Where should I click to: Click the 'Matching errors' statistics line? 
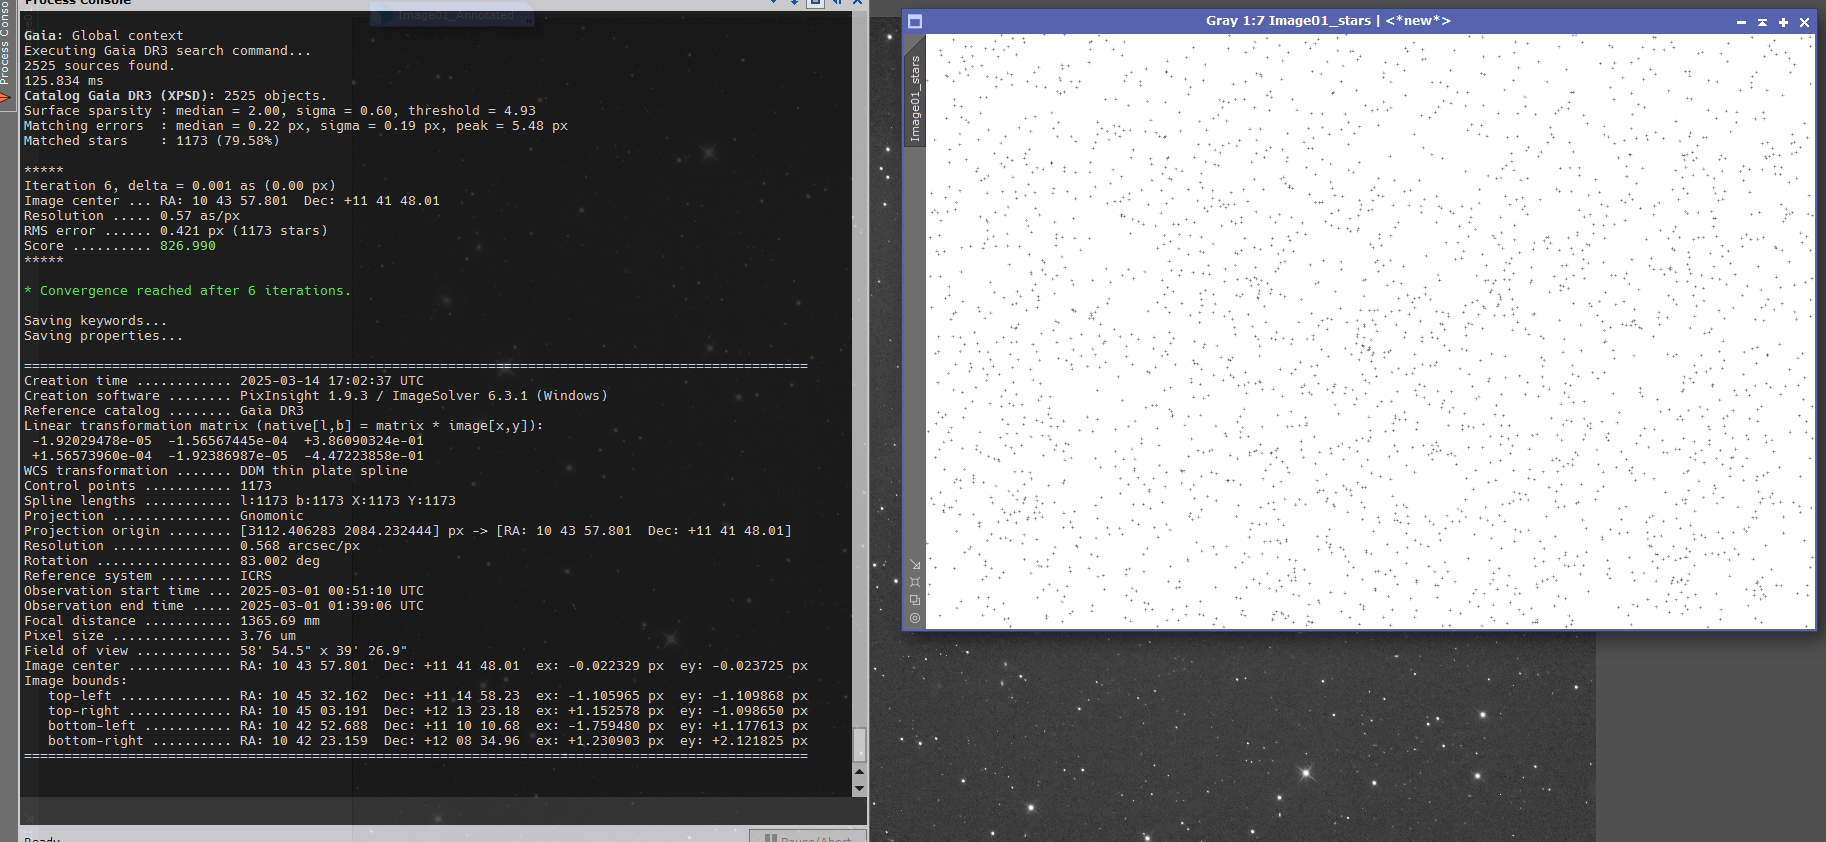pyautogui.click(x=295, y=126)
